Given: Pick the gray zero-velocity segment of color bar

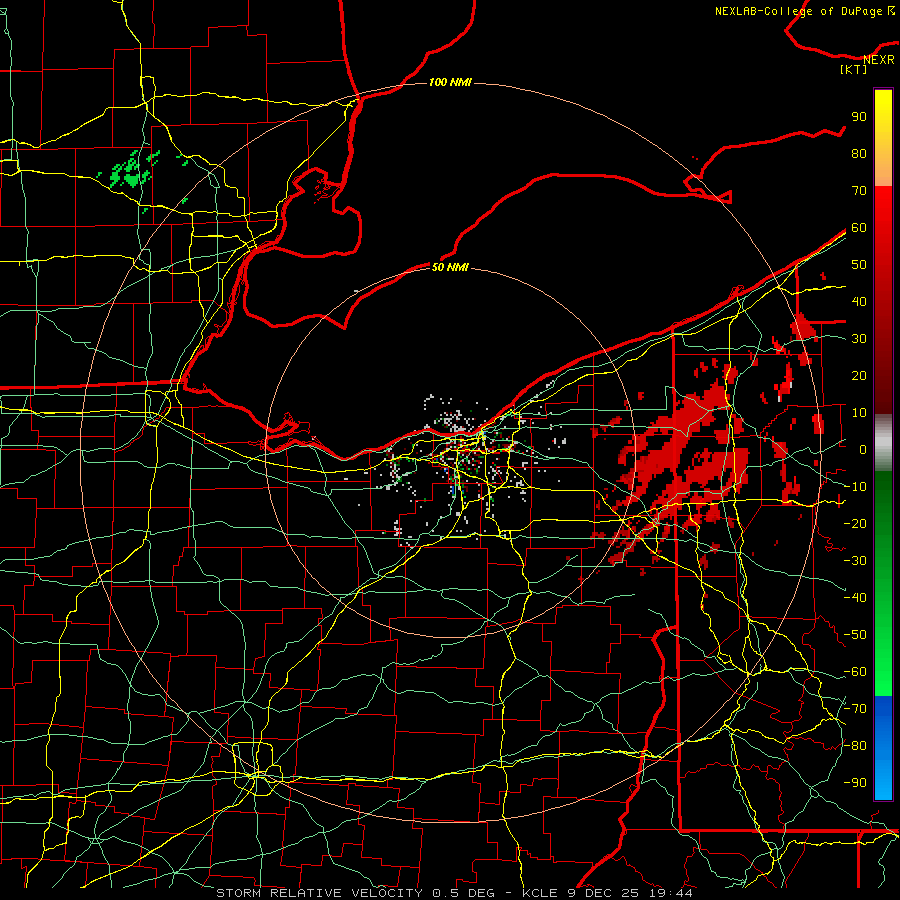Looking at the screenshot, I should 883,443.
